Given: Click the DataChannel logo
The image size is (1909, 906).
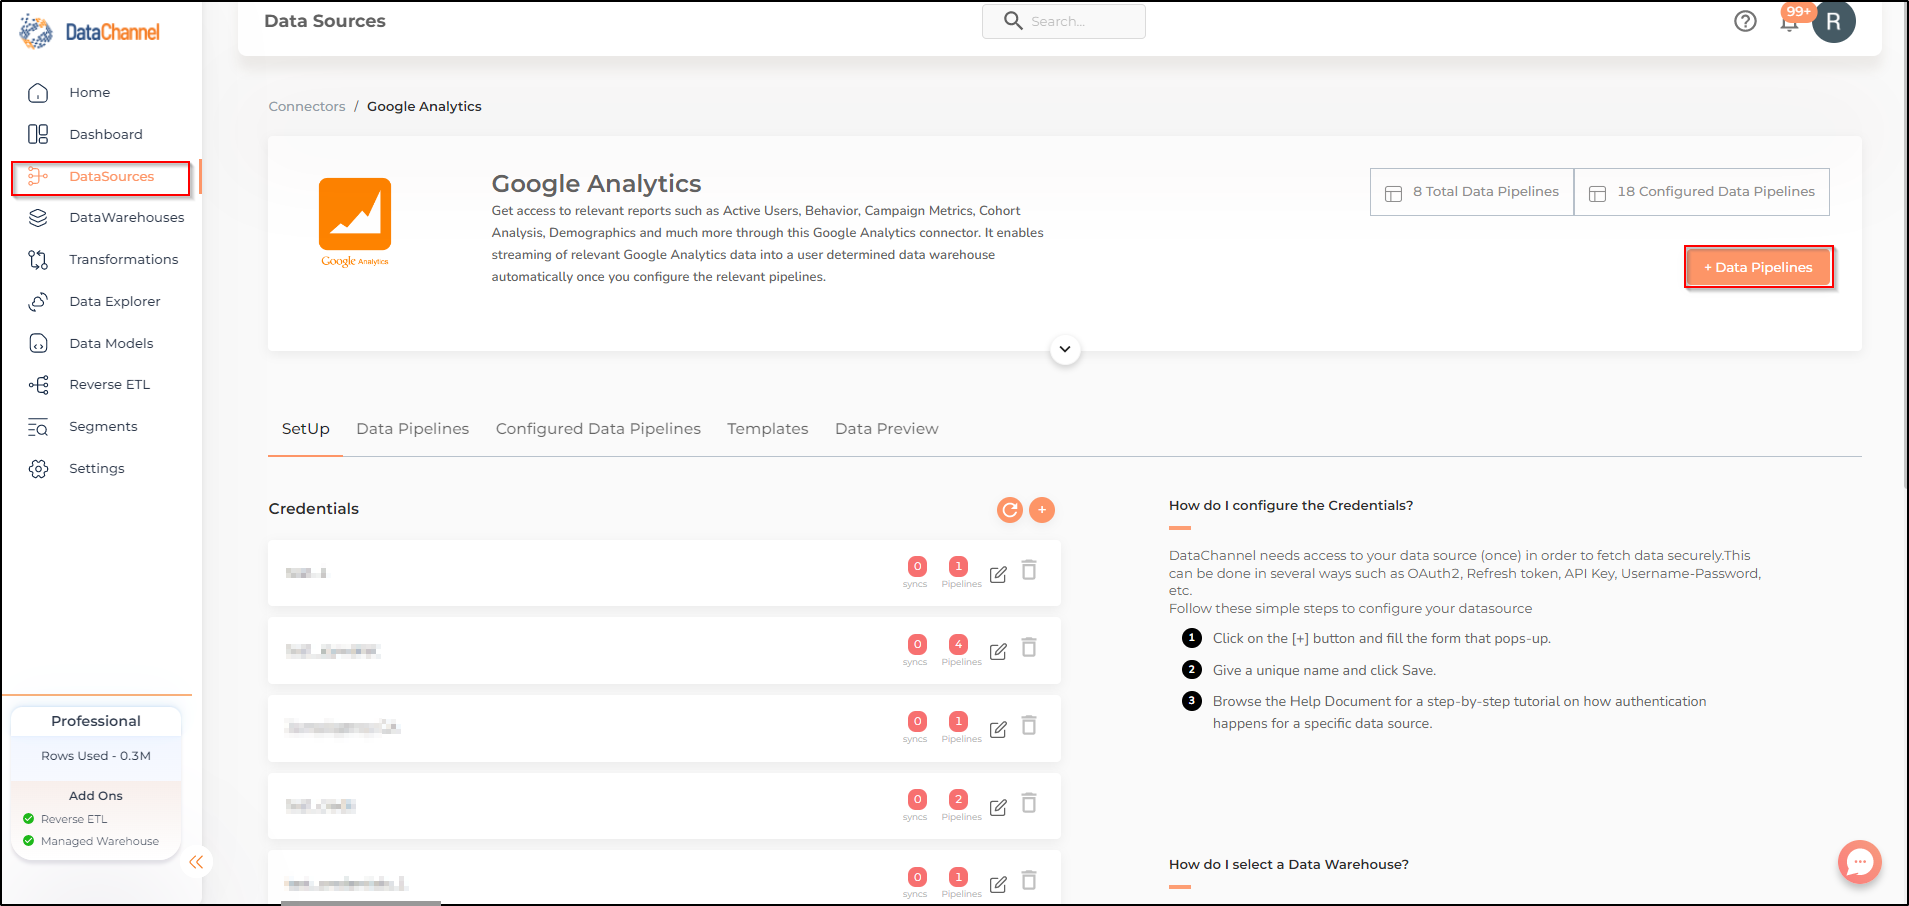Looking at the screenshot, I should (89, 32).
